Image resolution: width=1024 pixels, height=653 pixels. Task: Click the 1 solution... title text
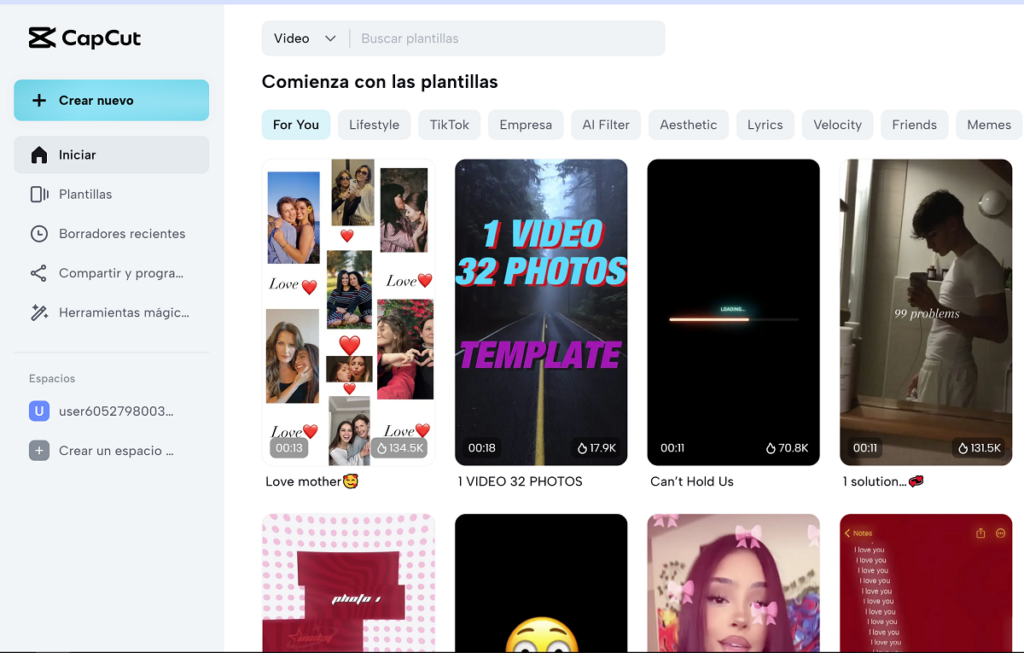click(883, 481)
